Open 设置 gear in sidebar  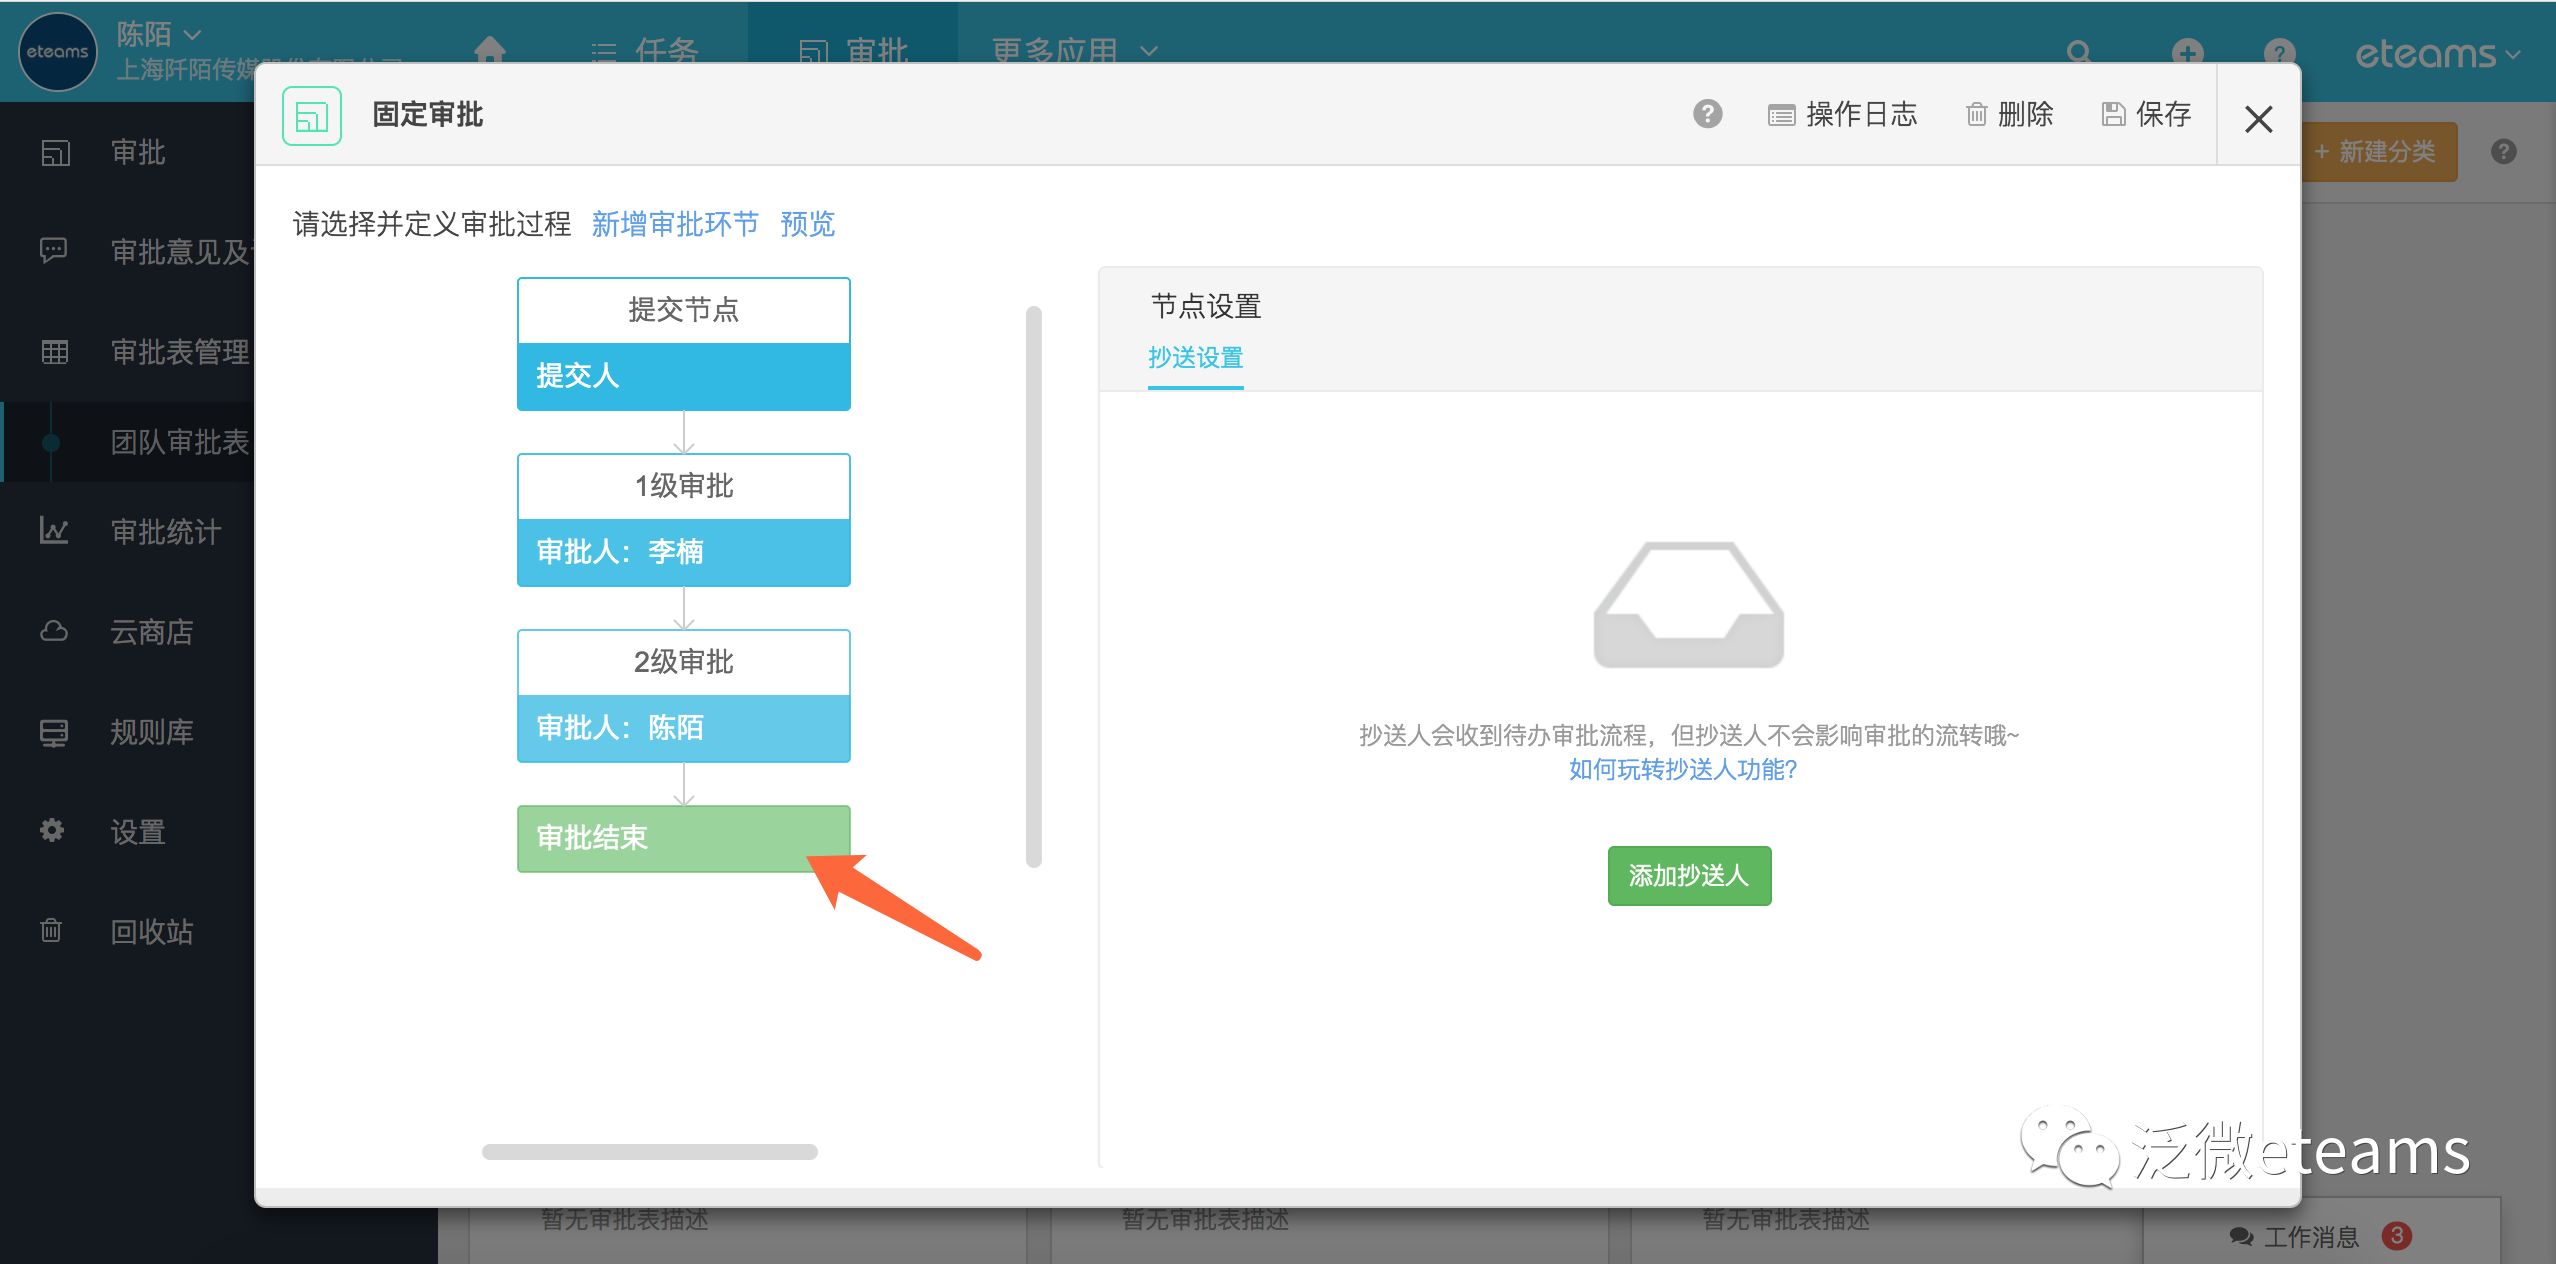coord(140,831)
